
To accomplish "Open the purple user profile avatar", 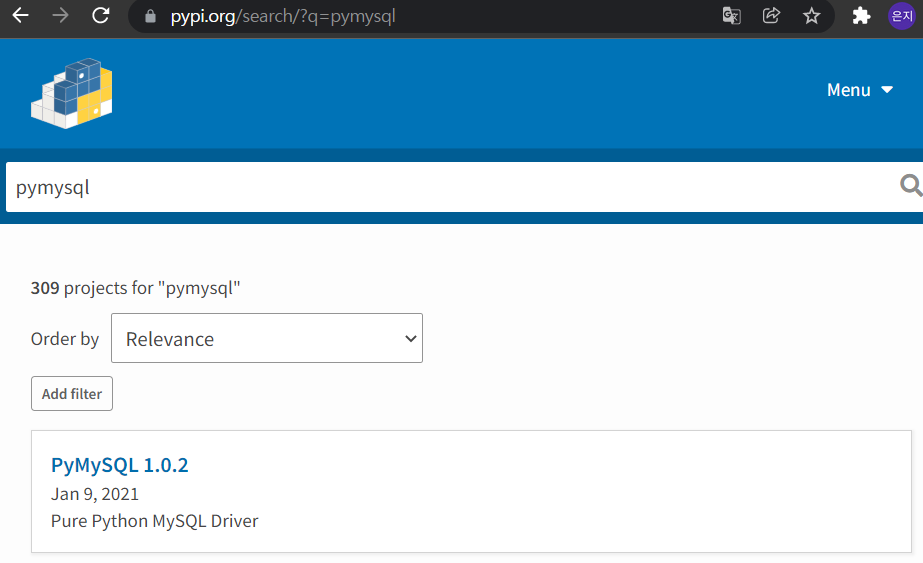I will pyautogui.click(x=901, y=16).
